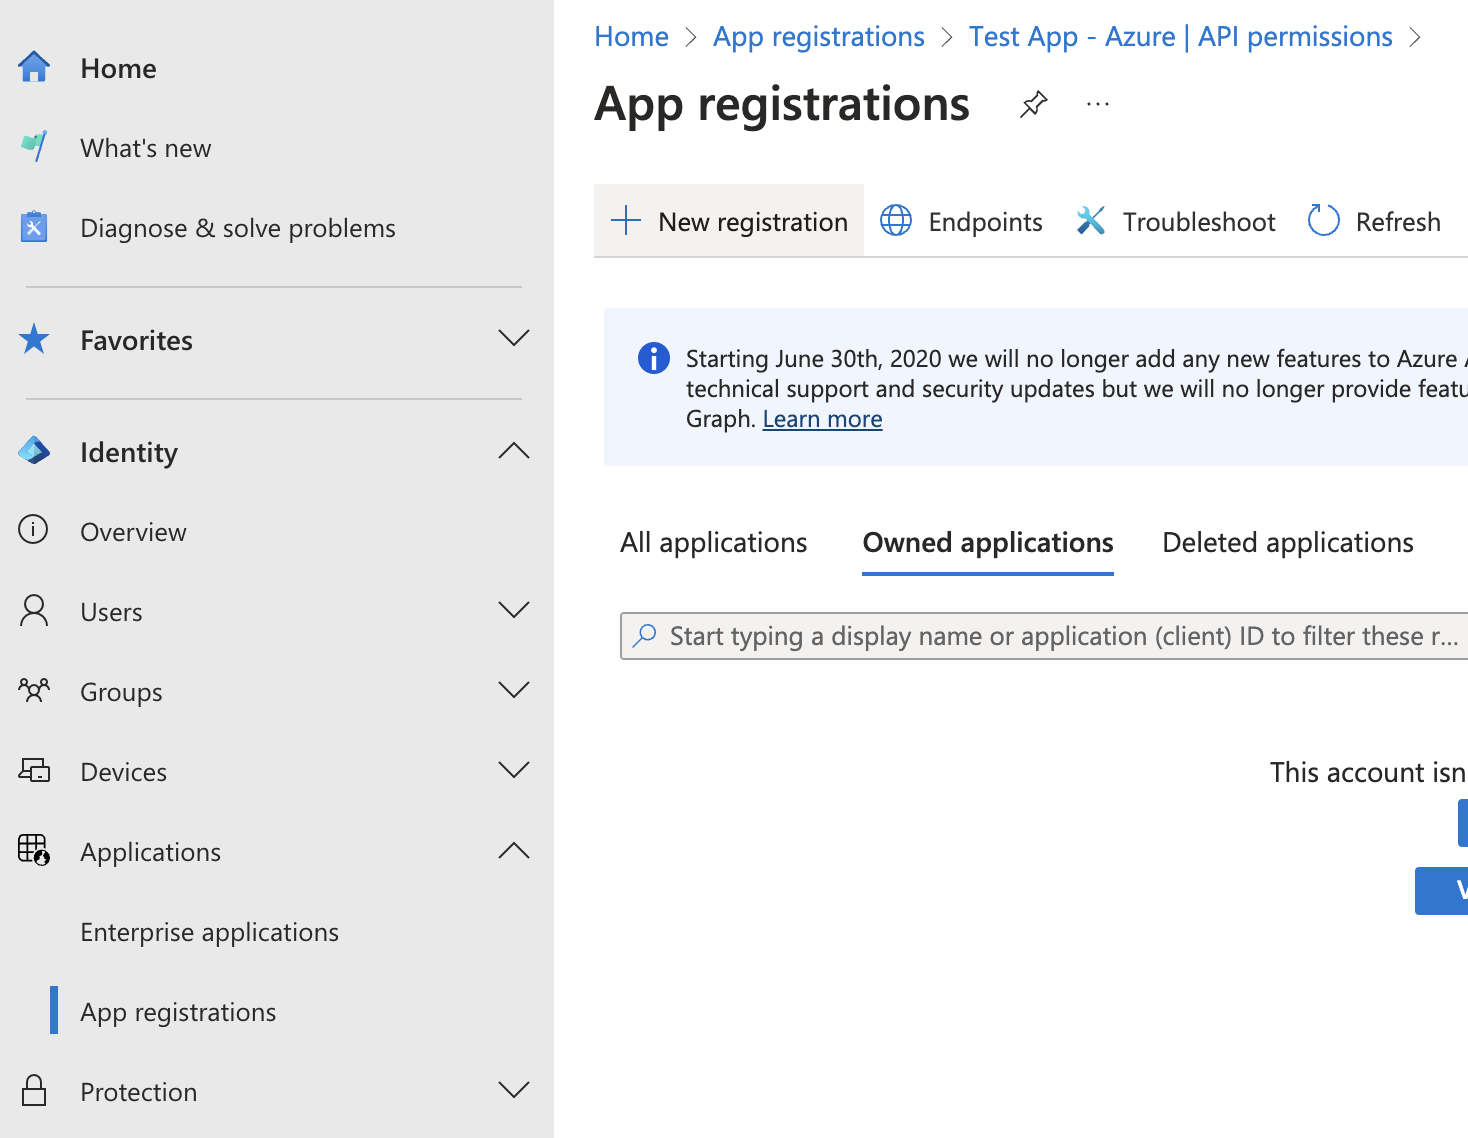Click the pin icon beside App registrations title
This screenshot has width=1468, height=1138.
coord(1033,104)
